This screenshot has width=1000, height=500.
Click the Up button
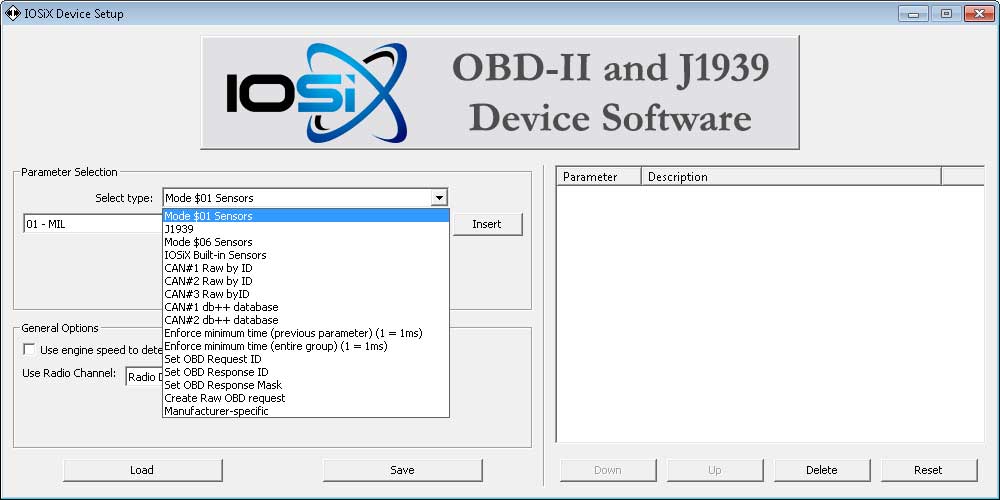pos(715,470)
